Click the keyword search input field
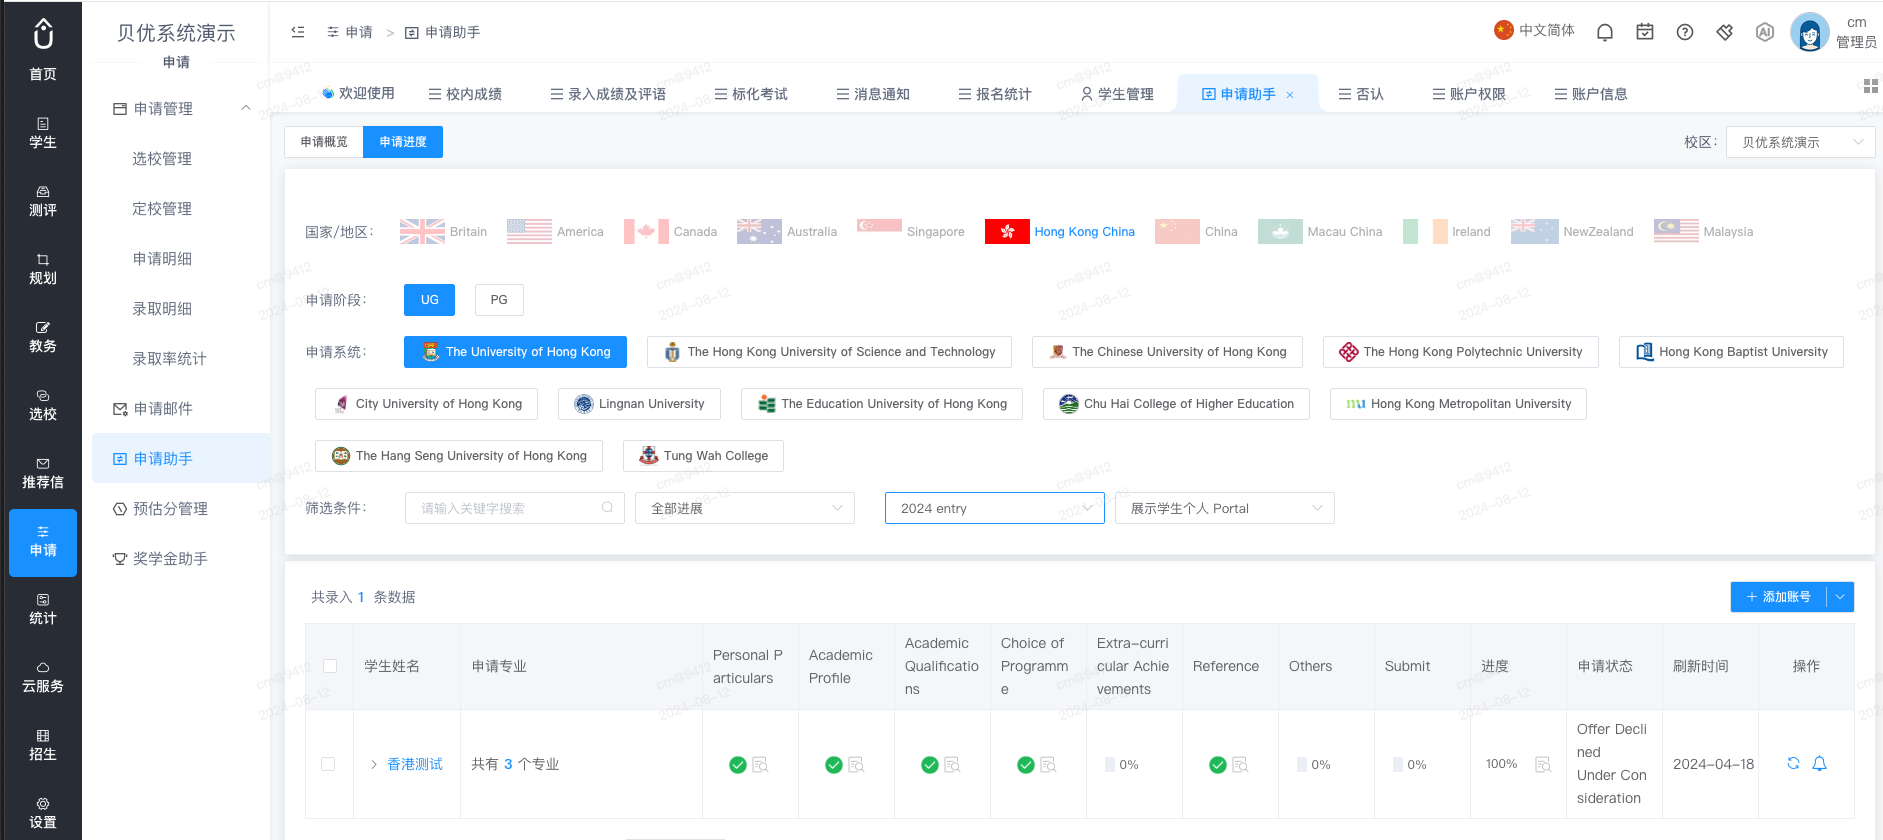This screenshot has height=840, width=1883. pyautogui.click(x=515, y=508)
